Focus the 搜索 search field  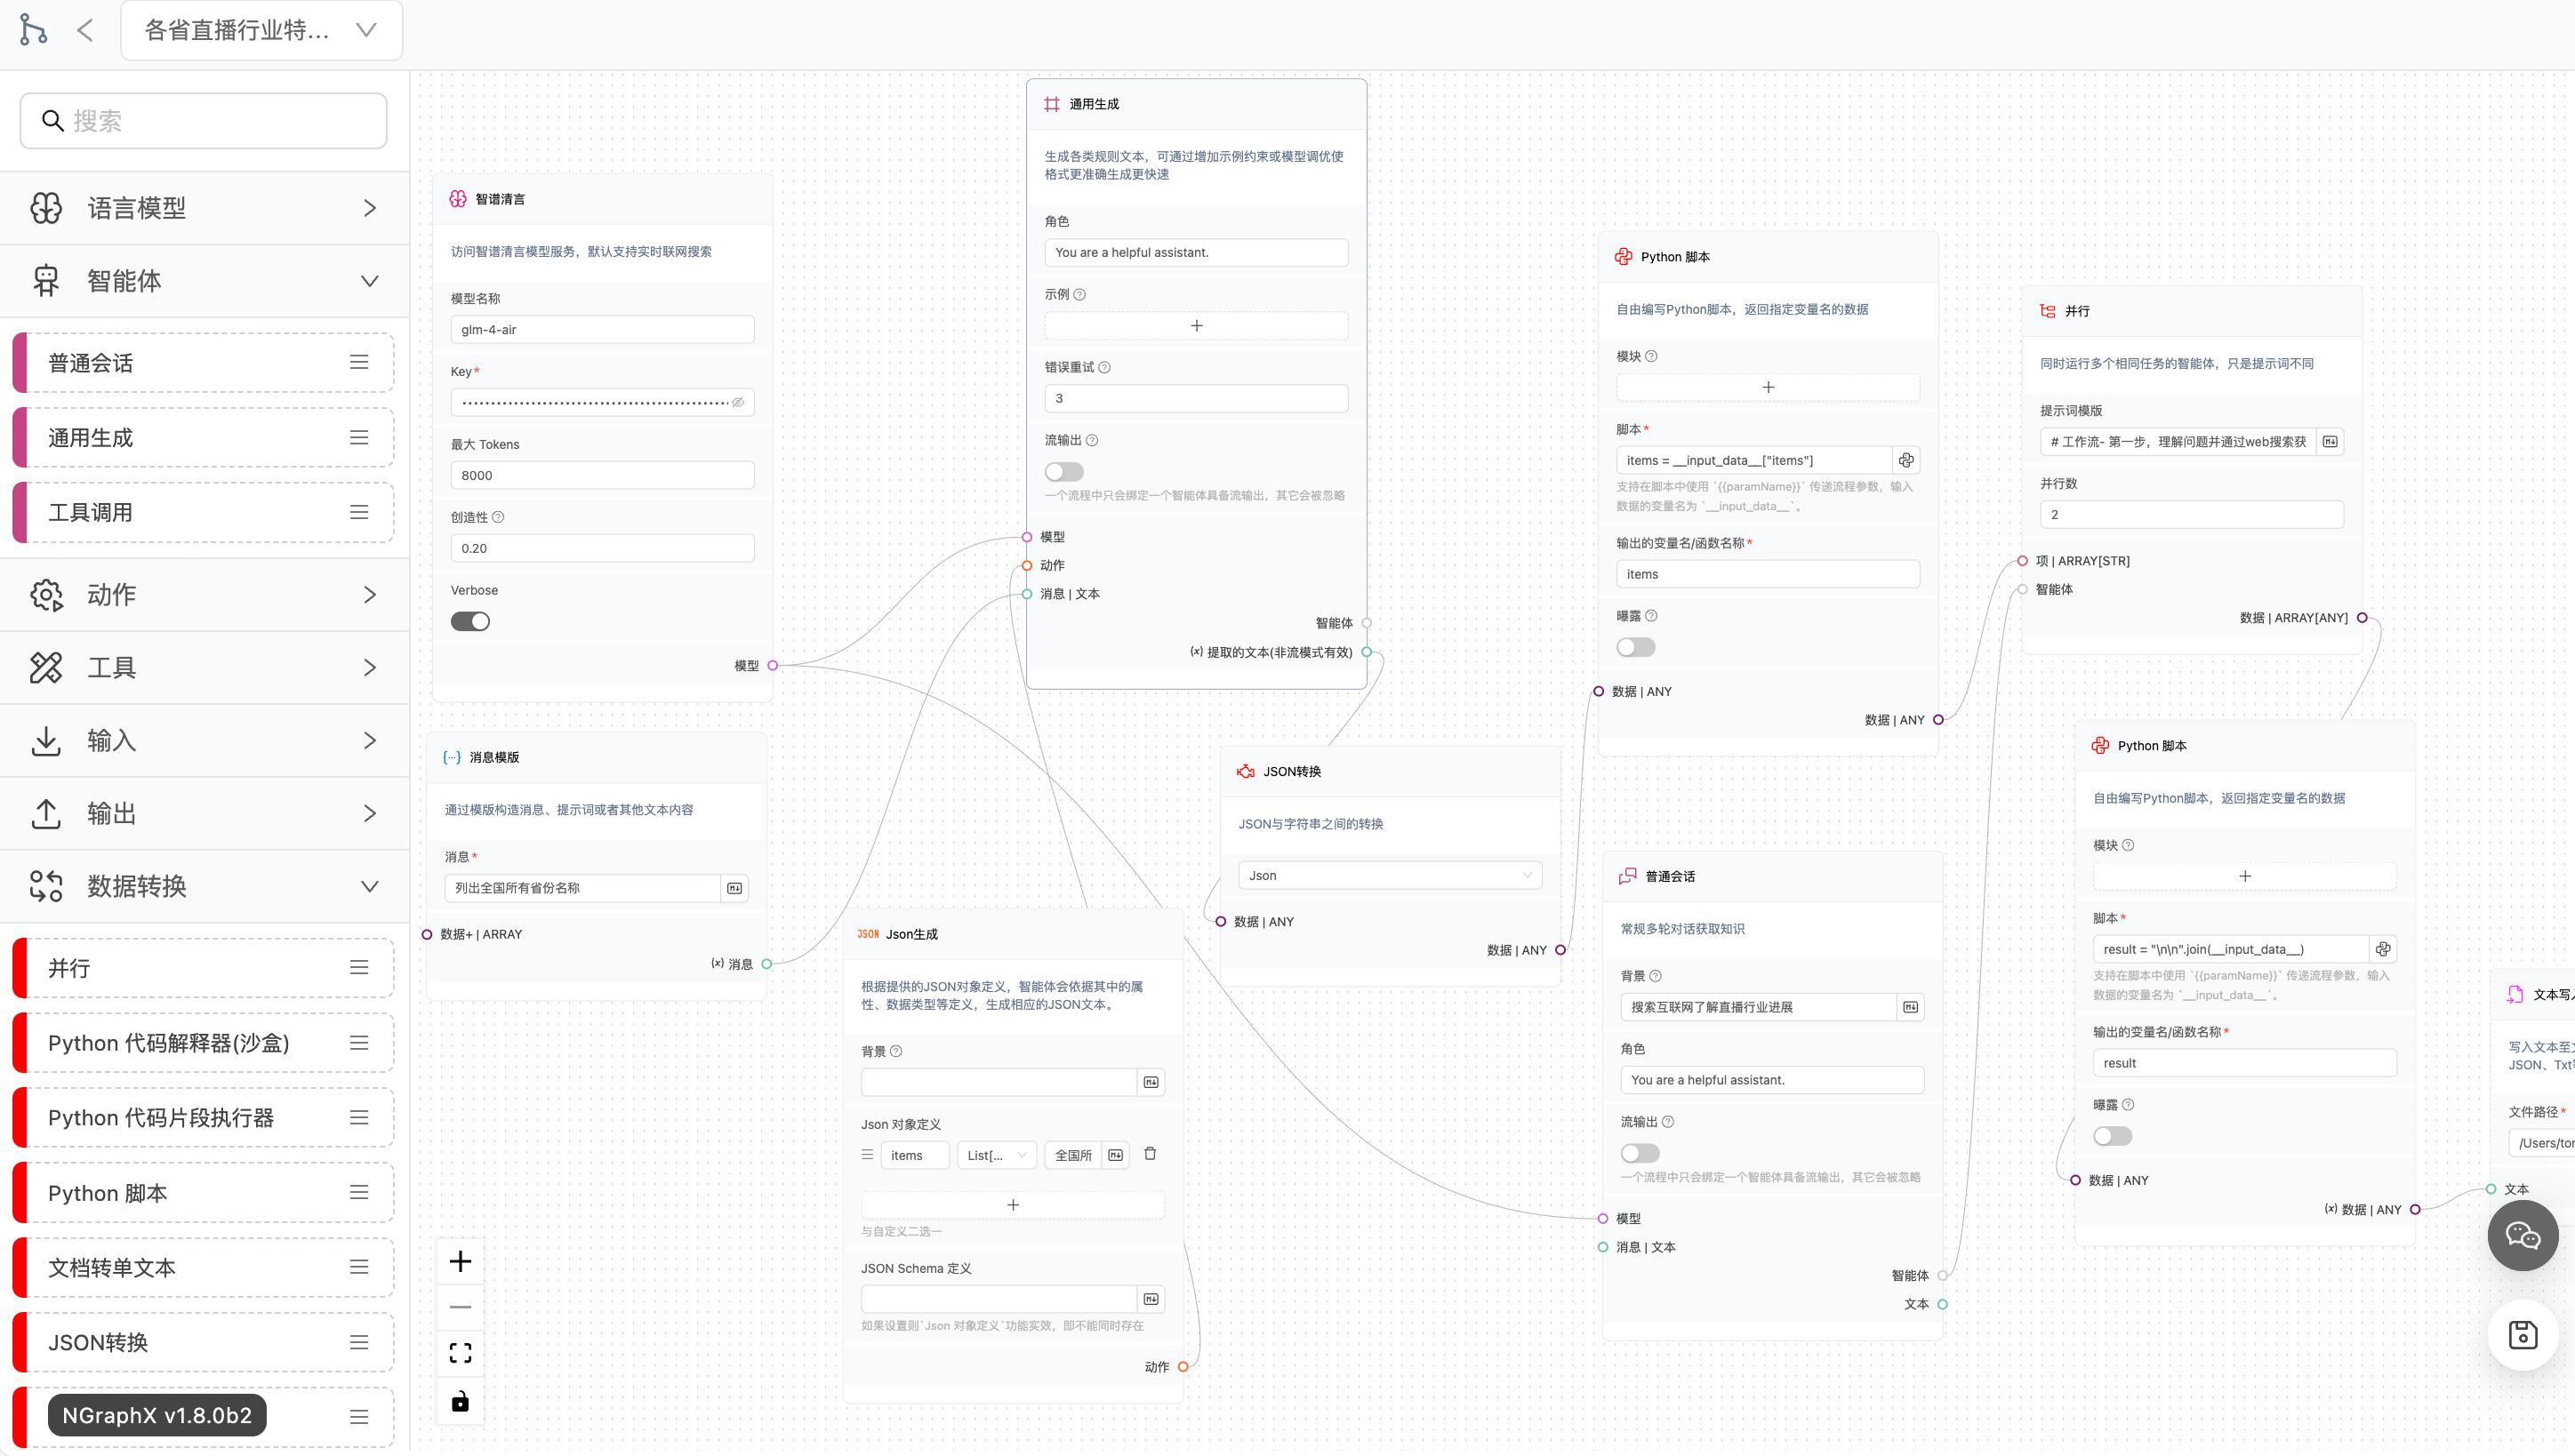coord(204,121)
